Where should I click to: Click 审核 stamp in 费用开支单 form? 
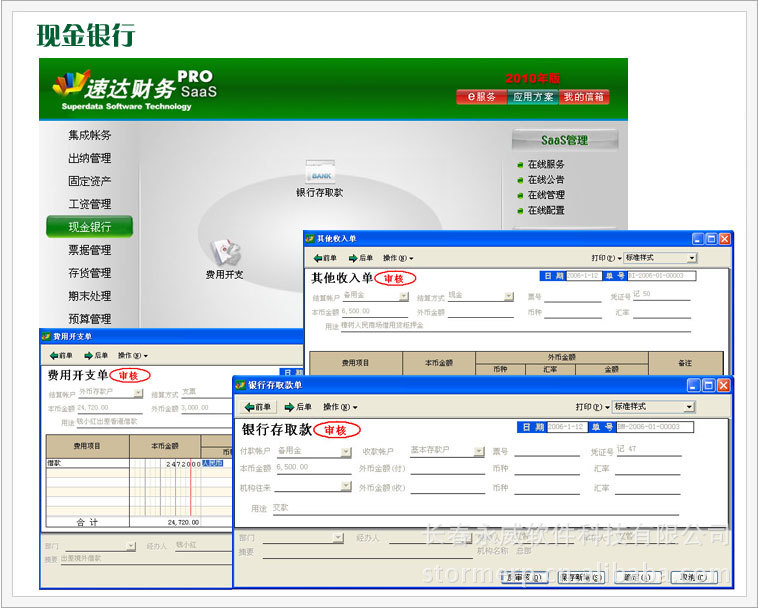[x=130, y=376]
